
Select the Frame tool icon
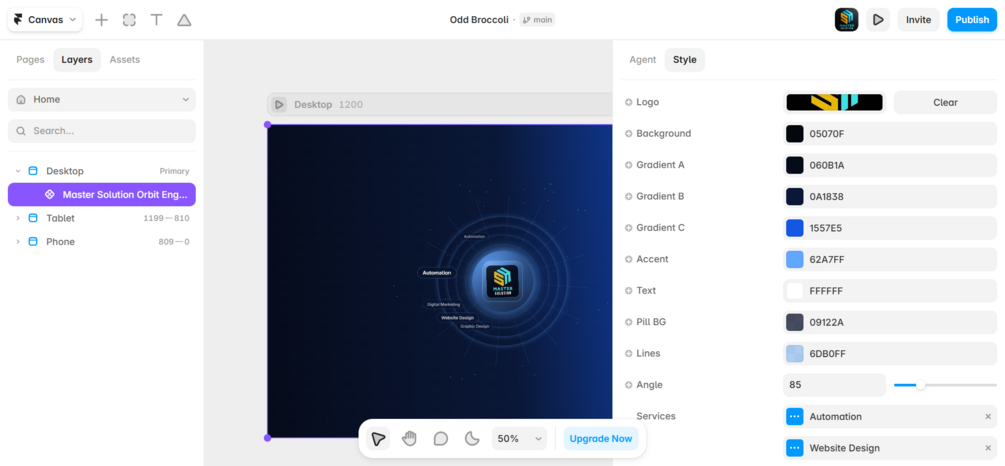129,20
